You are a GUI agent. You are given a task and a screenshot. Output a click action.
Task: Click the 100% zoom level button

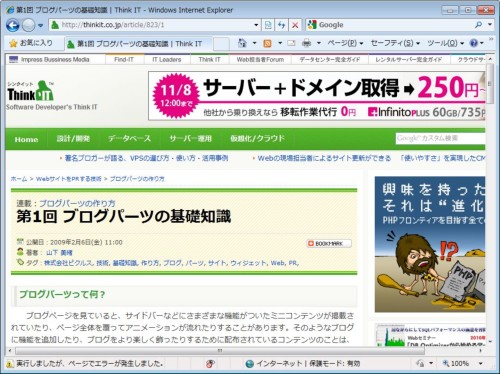[455, 364]
